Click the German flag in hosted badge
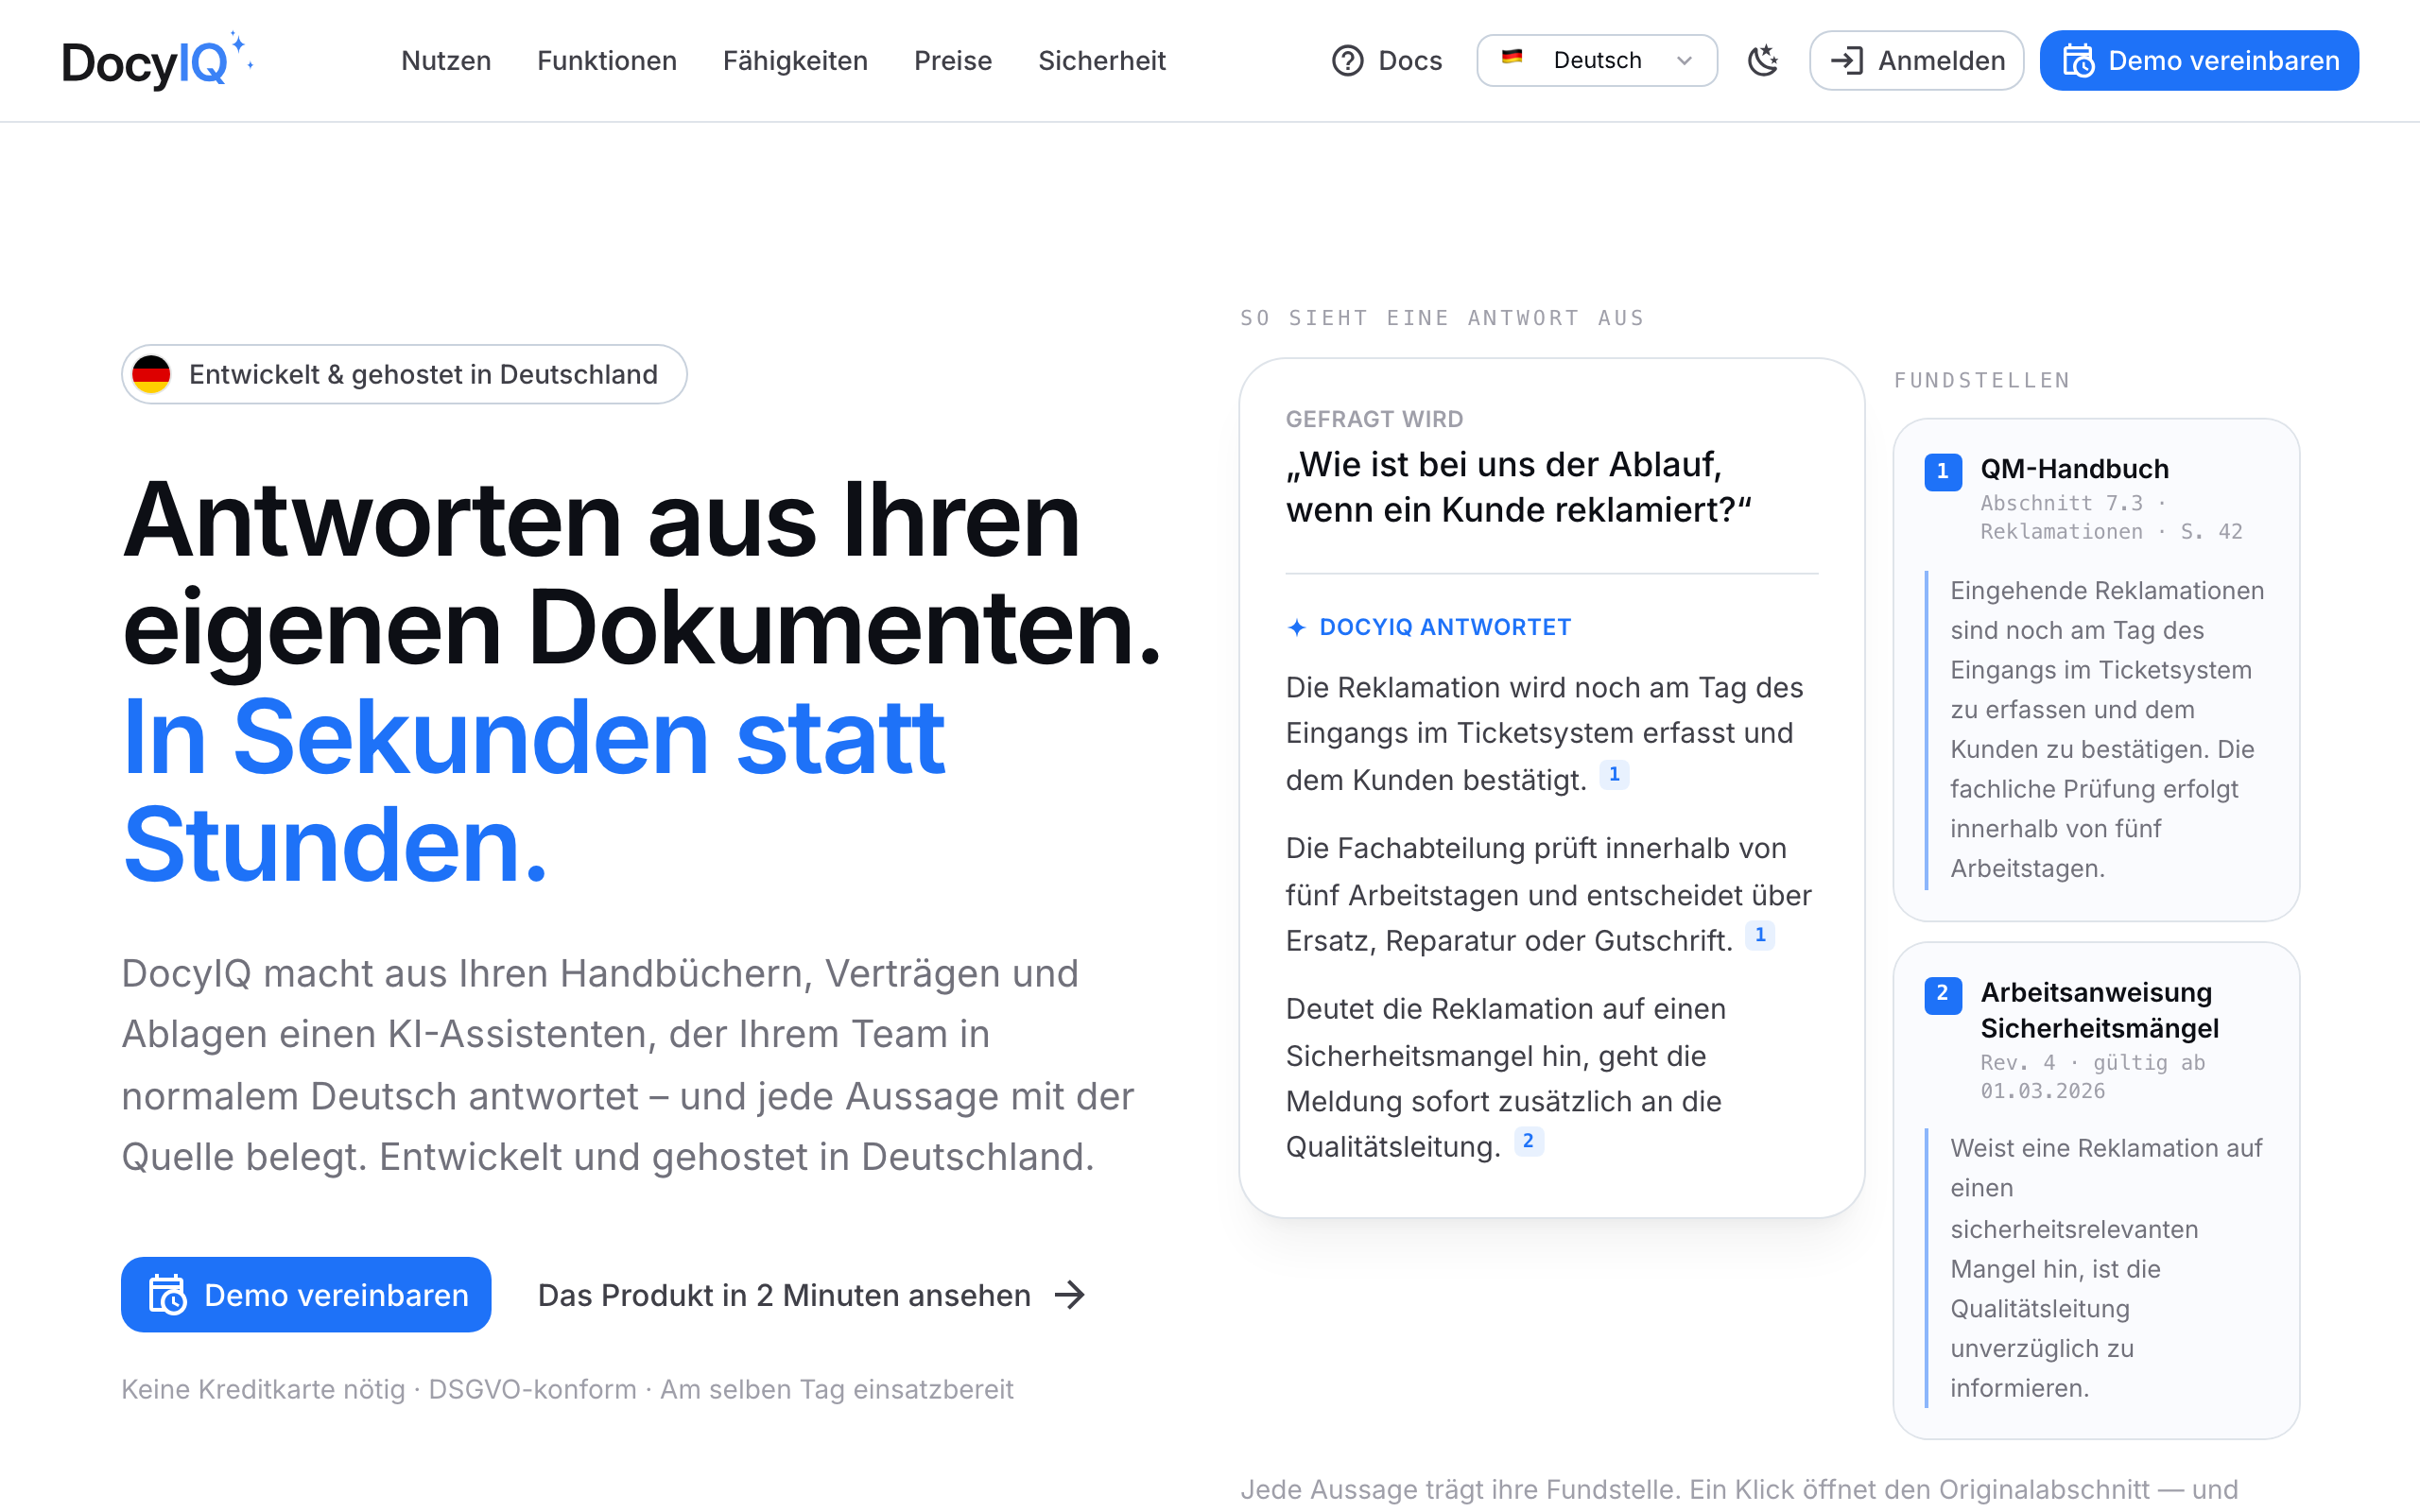Image resolution: width=2420 pixels, height=1512 pixels. [151, 374]
